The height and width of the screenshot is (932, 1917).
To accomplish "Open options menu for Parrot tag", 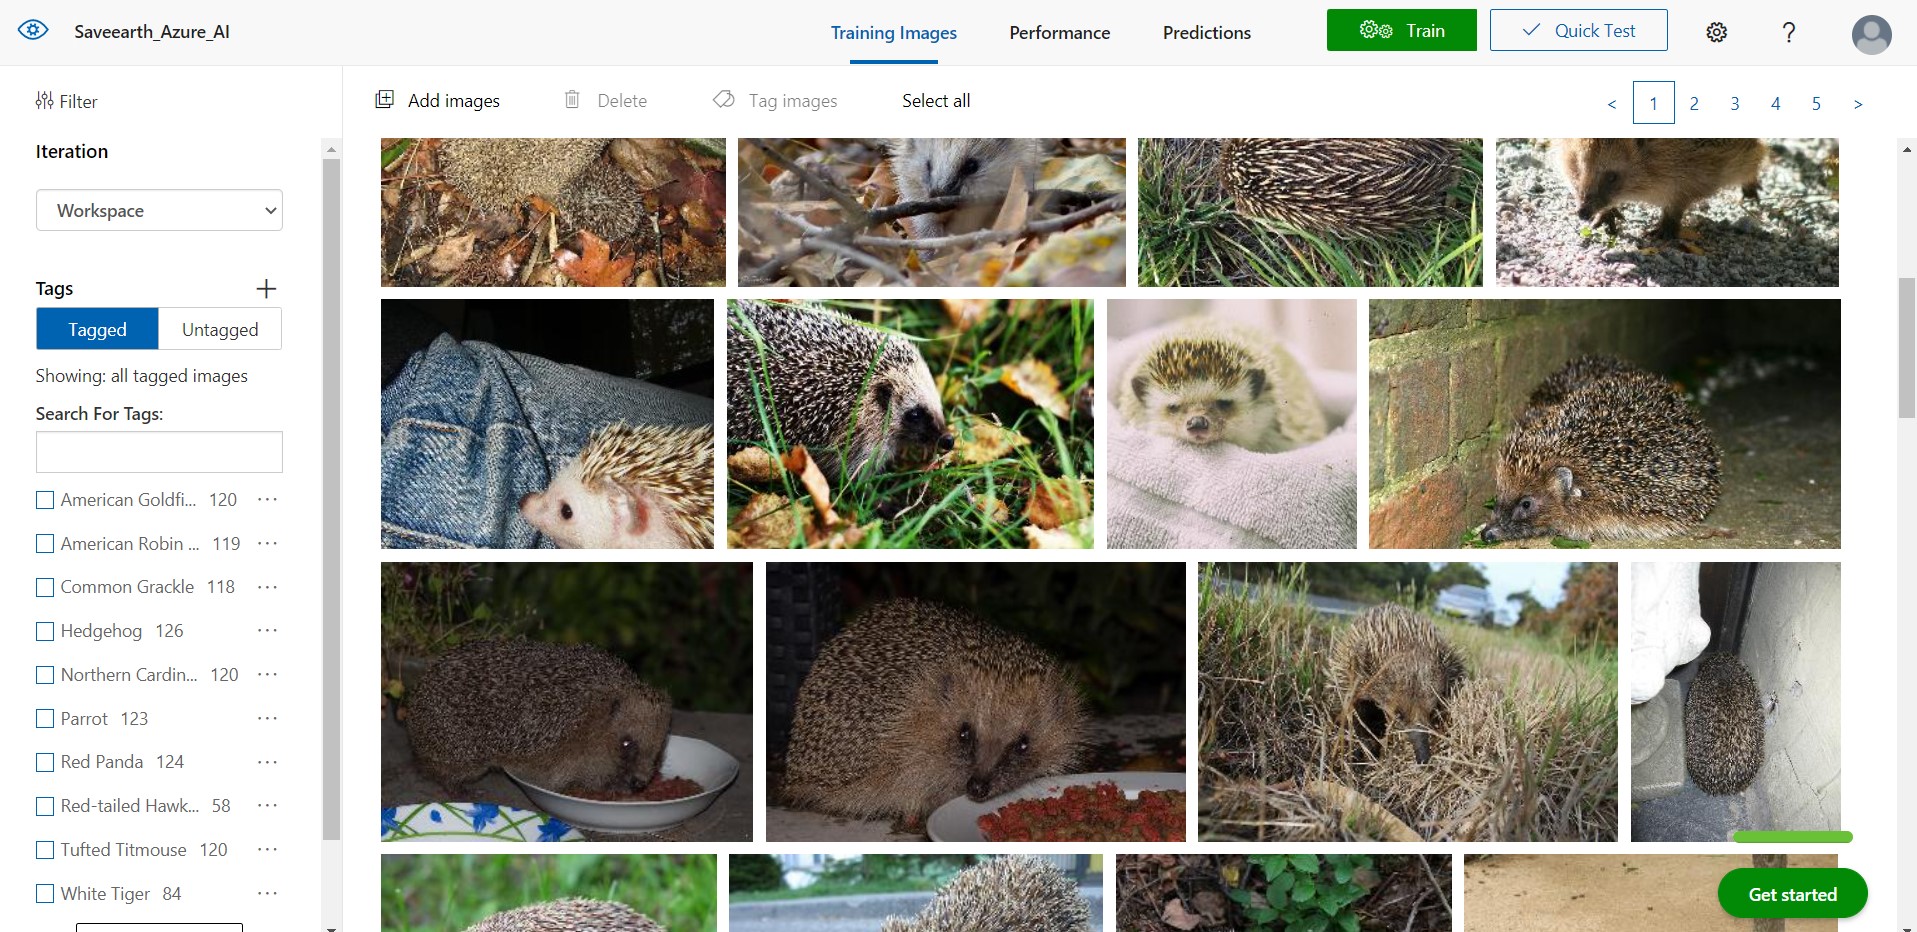I will (267, 718).
